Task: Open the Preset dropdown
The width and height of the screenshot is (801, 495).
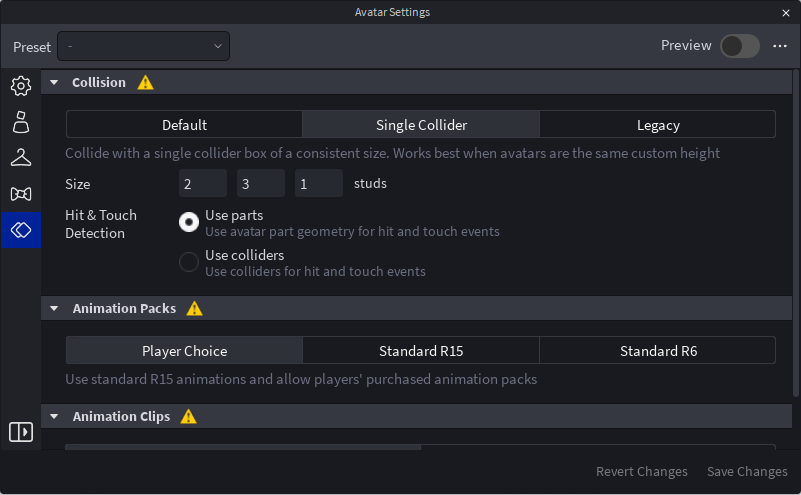Action: [144, 46]
